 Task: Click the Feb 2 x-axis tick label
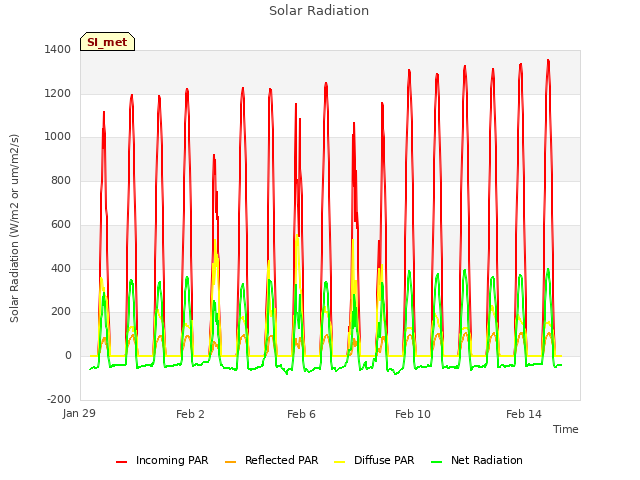click(190, 414)
